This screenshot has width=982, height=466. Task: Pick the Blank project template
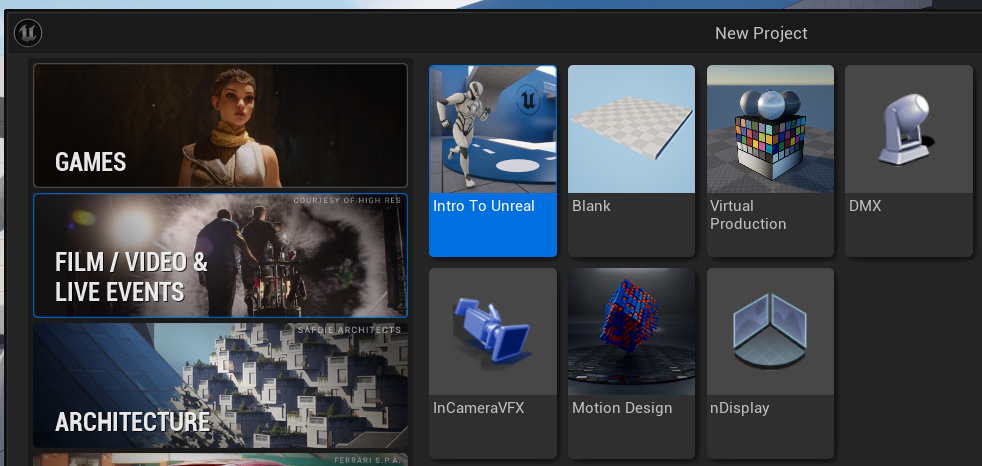(x=631, y=161)
